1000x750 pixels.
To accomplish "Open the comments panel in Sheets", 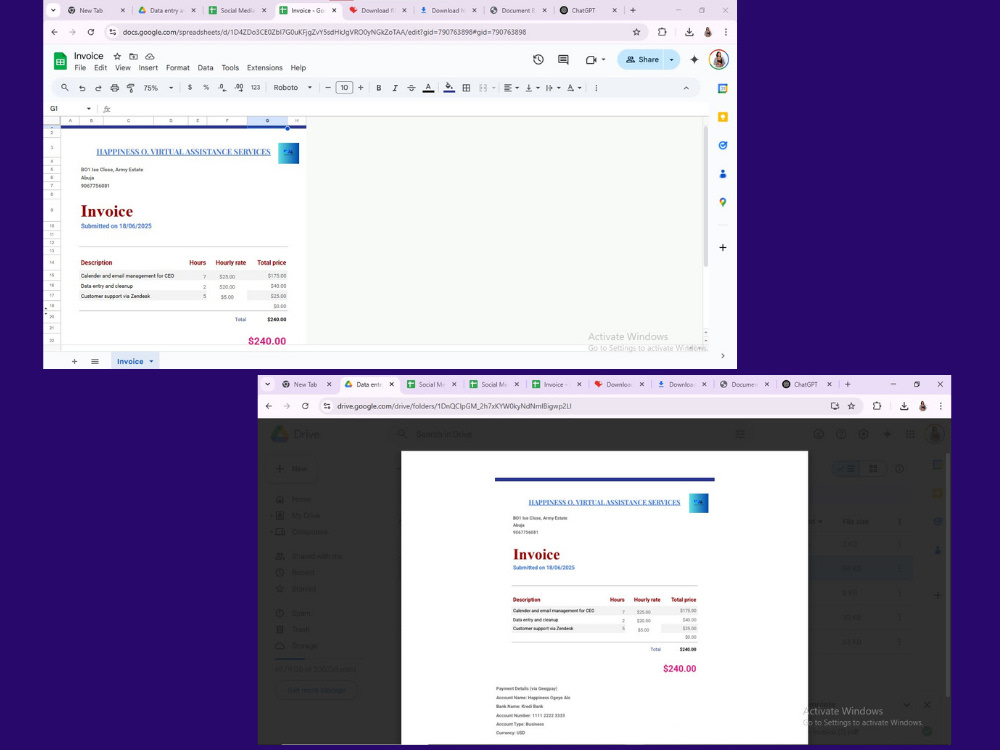I will pyautogui.click(x=563, y=59).
